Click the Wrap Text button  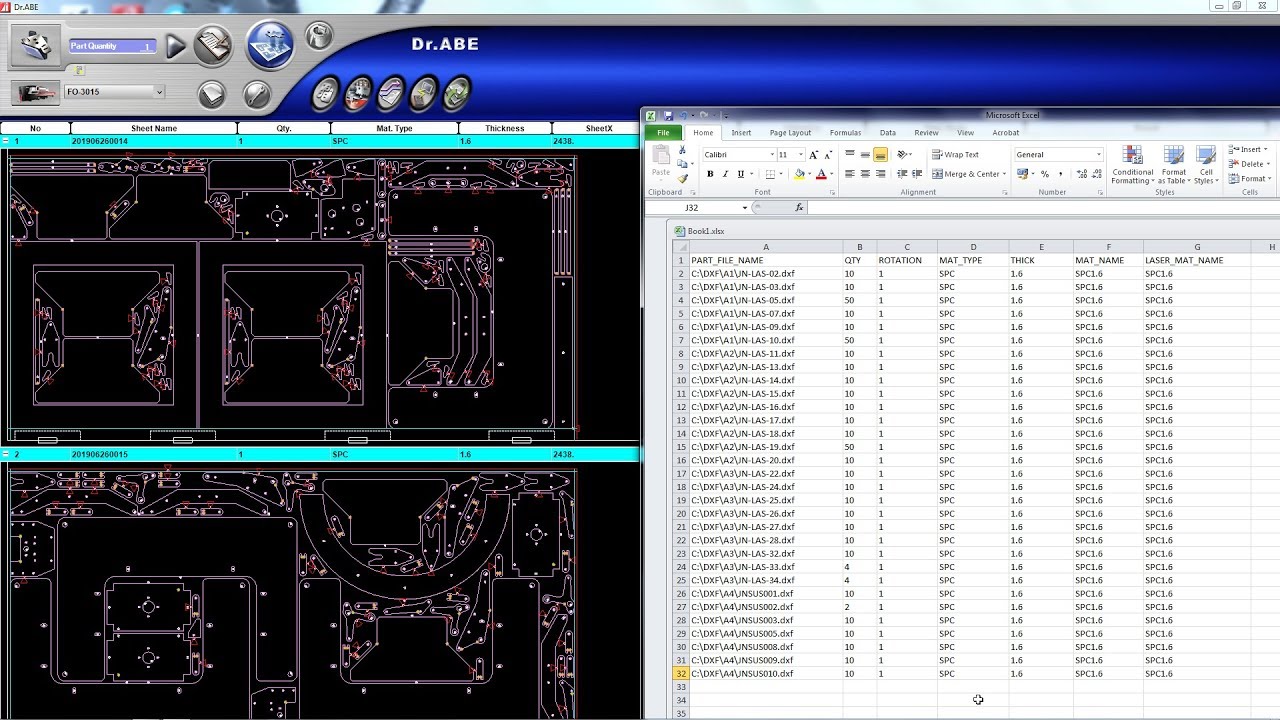pyautogui.click(x=955, y=155)
